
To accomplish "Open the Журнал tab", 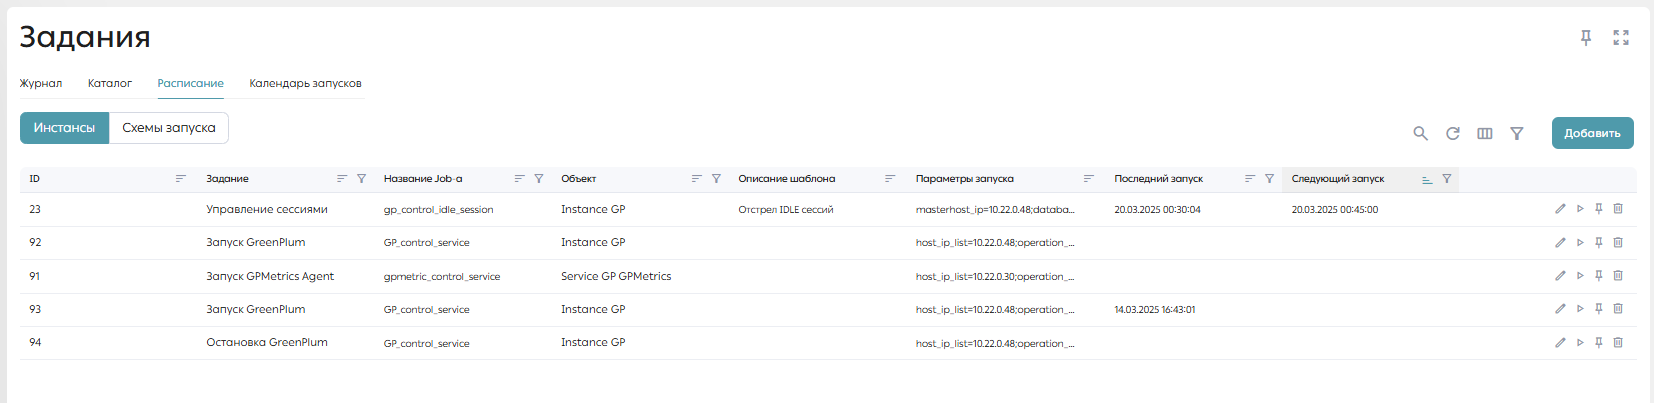I will pos(41,83).
